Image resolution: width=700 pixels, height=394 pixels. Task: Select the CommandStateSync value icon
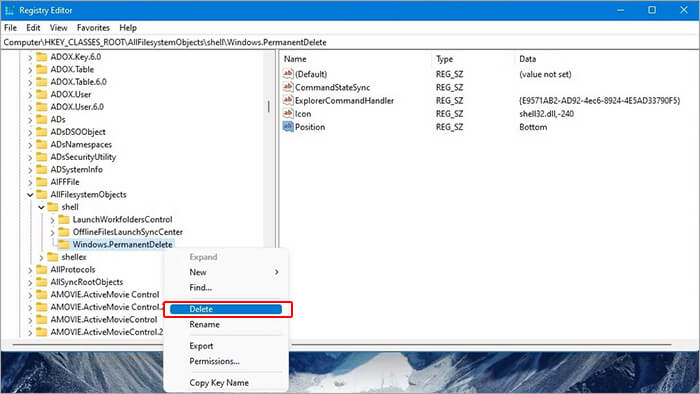[288, 87]
